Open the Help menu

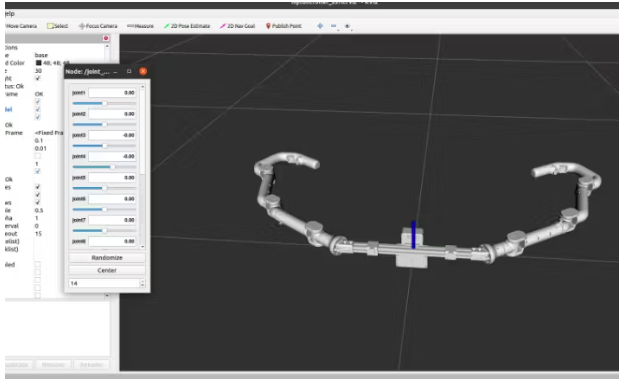click(10, 14)
